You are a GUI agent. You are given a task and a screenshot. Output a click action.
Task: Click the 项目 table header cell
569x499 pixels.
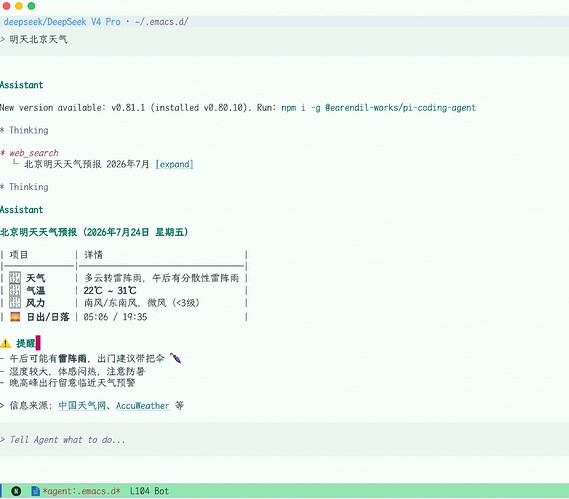19,255
